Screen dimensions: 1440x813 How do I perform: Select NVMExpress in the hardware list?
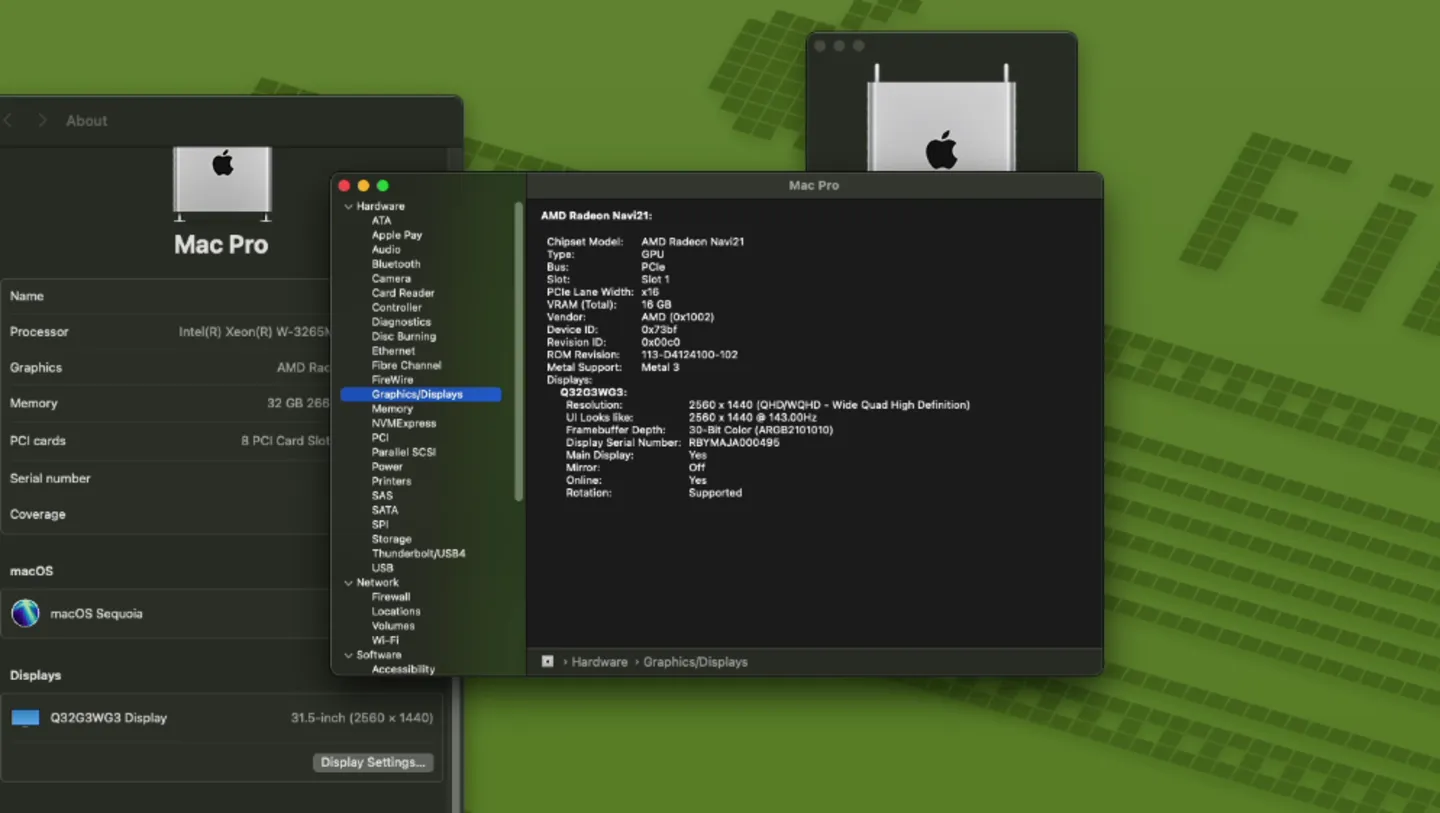[403, 423]
